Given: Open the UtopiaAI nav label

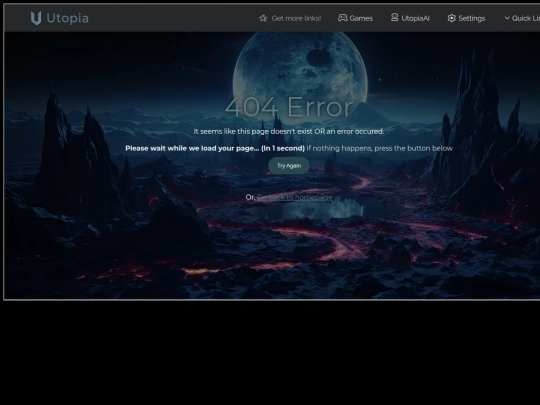Looking at the screenshot, I should pos(415,18).
